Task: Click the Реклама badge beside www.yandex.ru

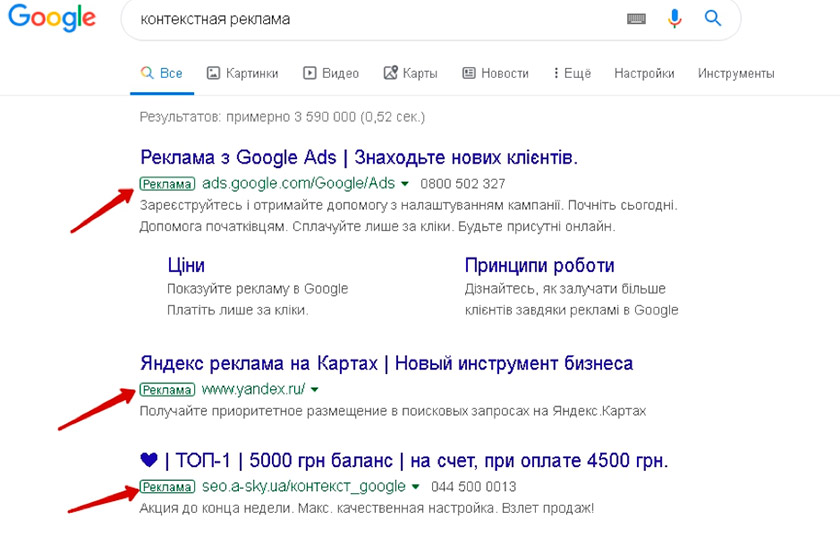Action: pyautogui.click(x=167, y=390)
